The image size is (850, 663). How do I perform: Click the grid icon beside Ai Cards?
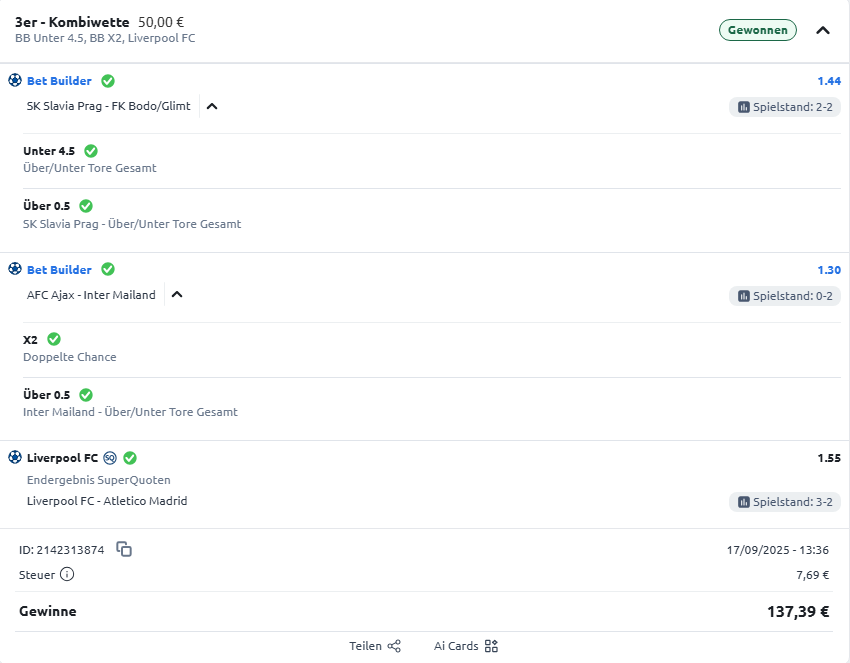click(491, 646)
